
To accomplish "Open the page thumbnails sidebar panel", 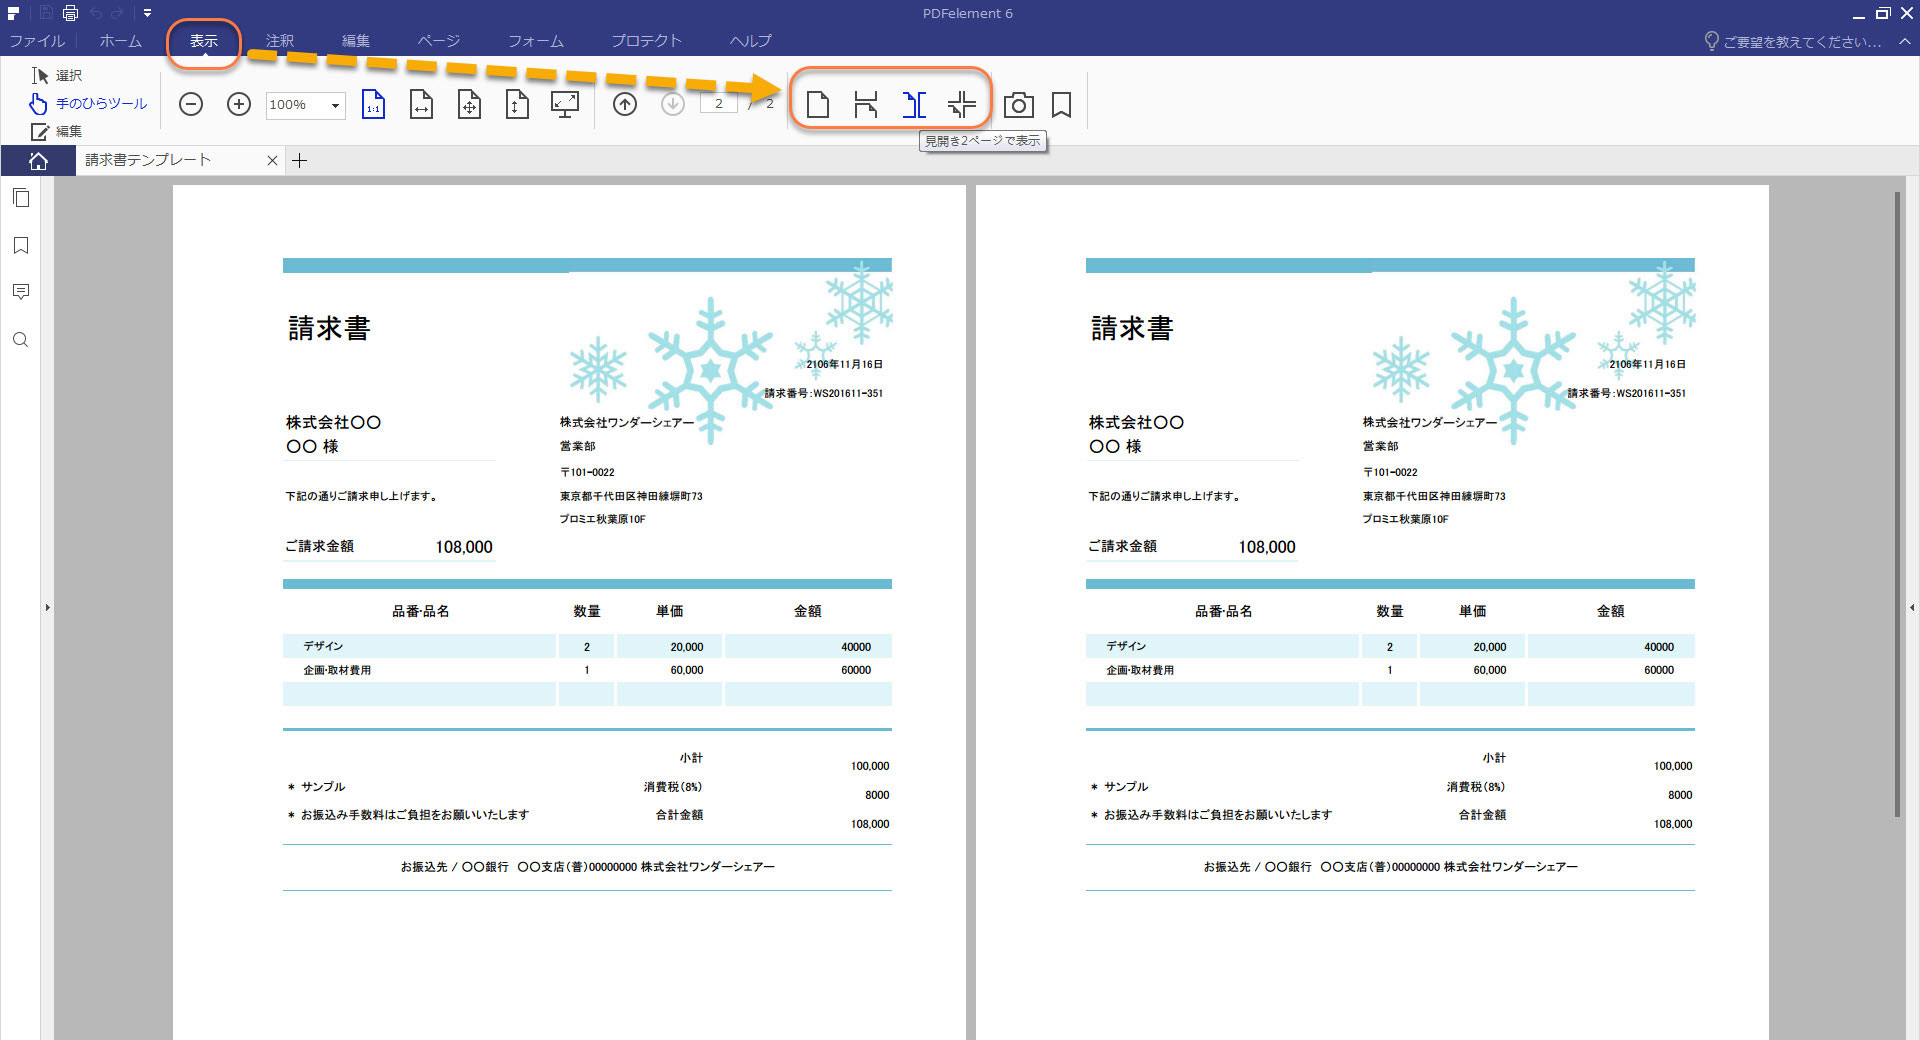I will [x=21, y=198].
